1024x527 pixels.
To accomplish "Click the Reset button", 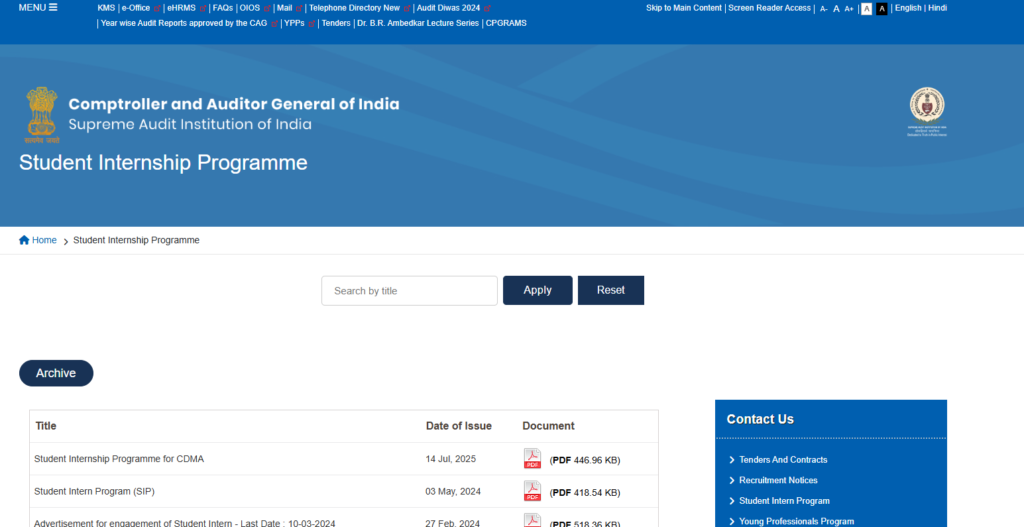I will 611,290.
